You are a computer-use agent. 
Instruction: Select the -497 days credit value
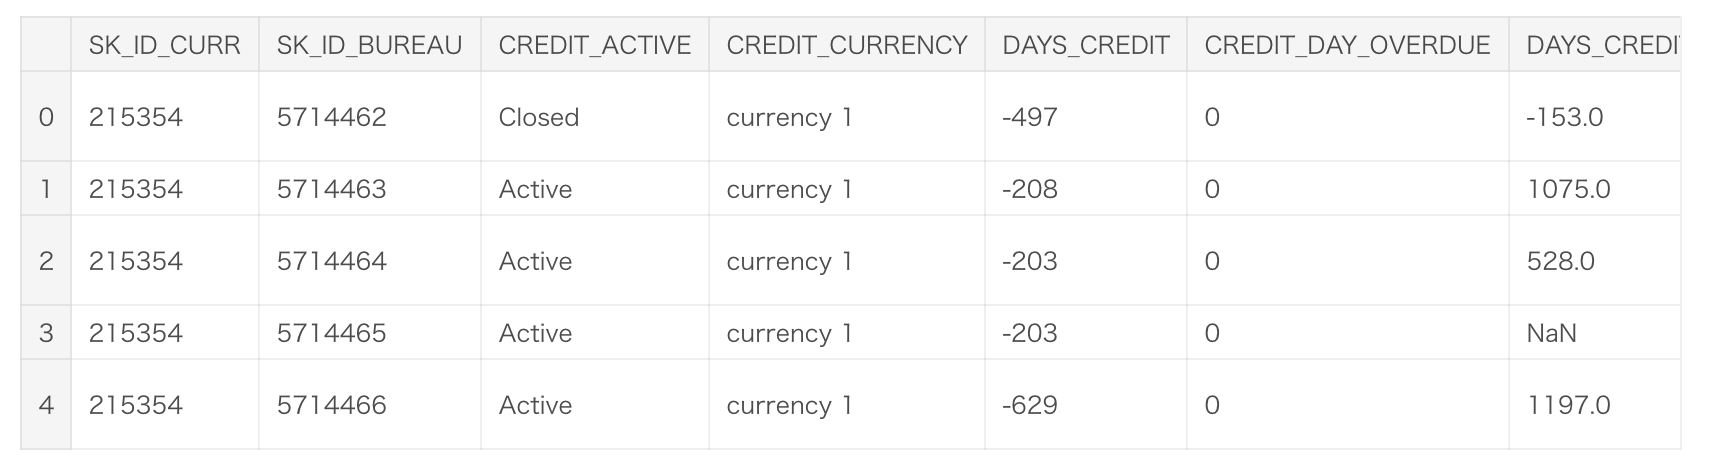tap(1029, 117)
